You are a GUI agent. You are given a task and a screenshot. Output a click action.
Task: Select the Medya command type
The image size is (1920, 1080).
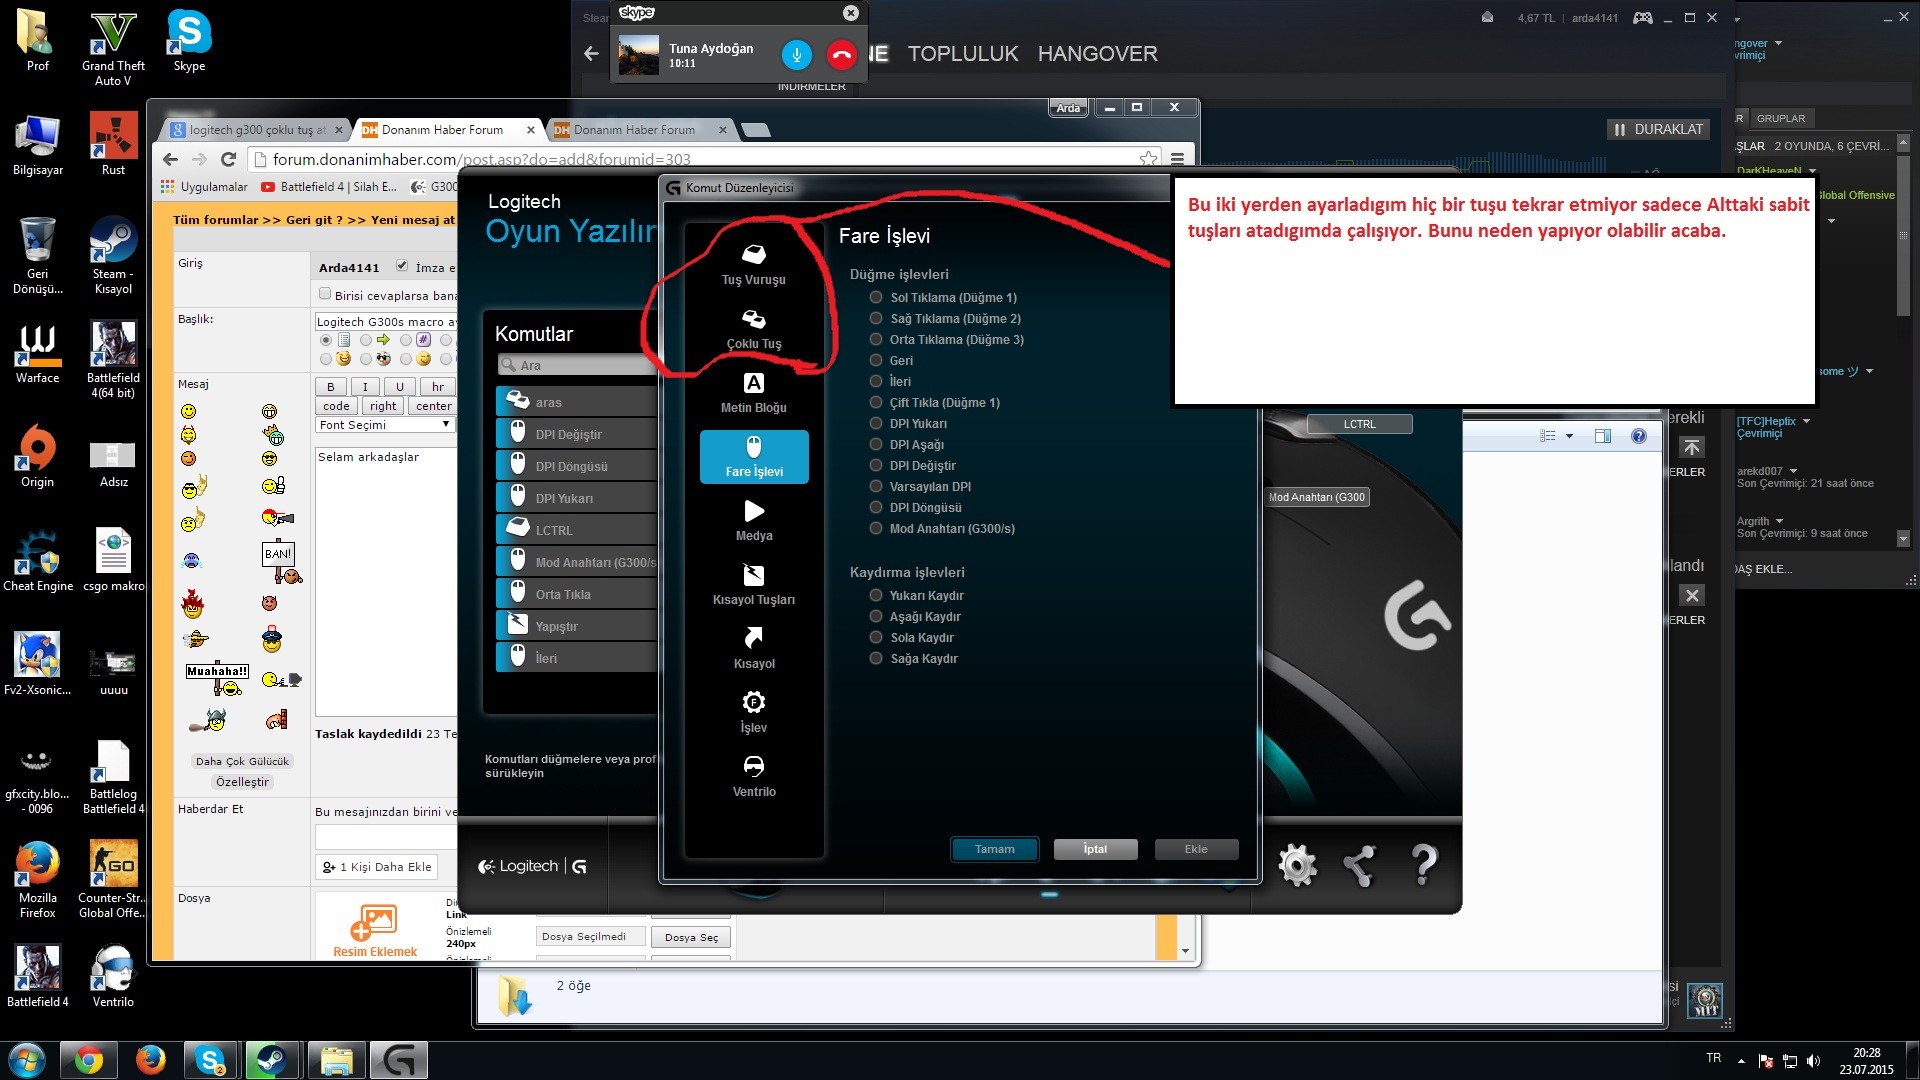pyautogui.click(x=754, y=521)
